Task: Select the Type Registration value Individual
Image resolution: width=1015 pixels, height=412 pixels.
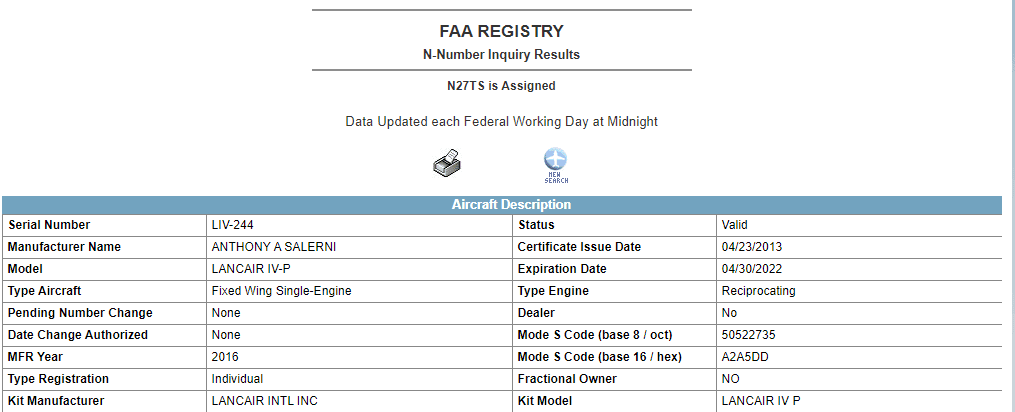Action: [x=238, y=379]
